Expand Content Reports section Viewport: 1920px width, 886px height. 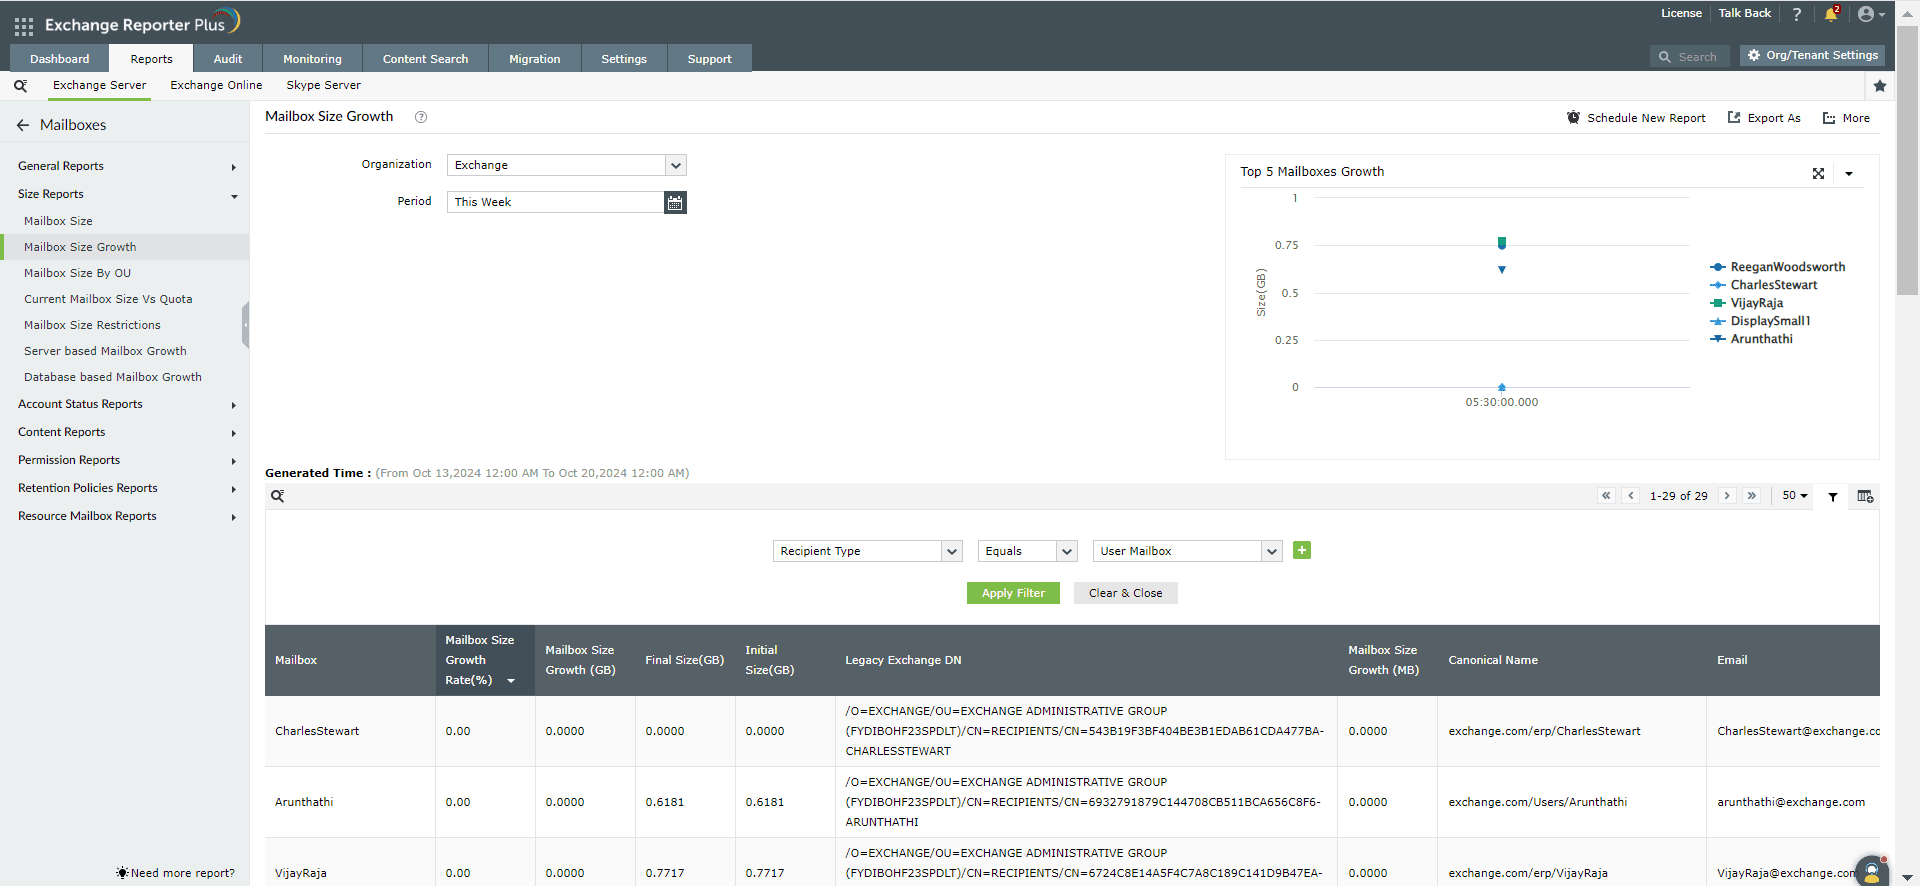tap(125, 432)
